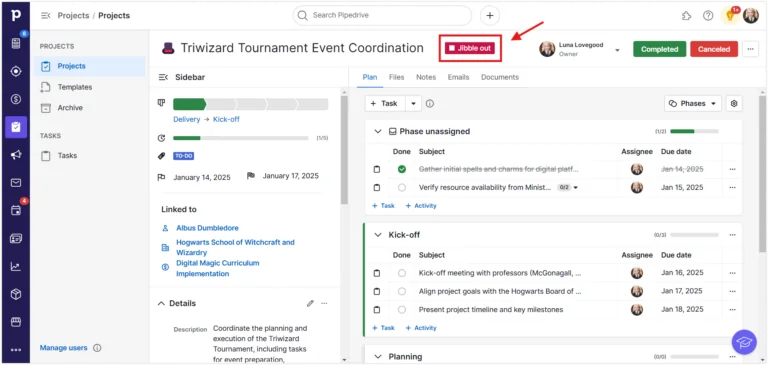Switch to the Documents tab
Image resolution: width=768 pixels, height=365 pixels.
tap(500, 77)
